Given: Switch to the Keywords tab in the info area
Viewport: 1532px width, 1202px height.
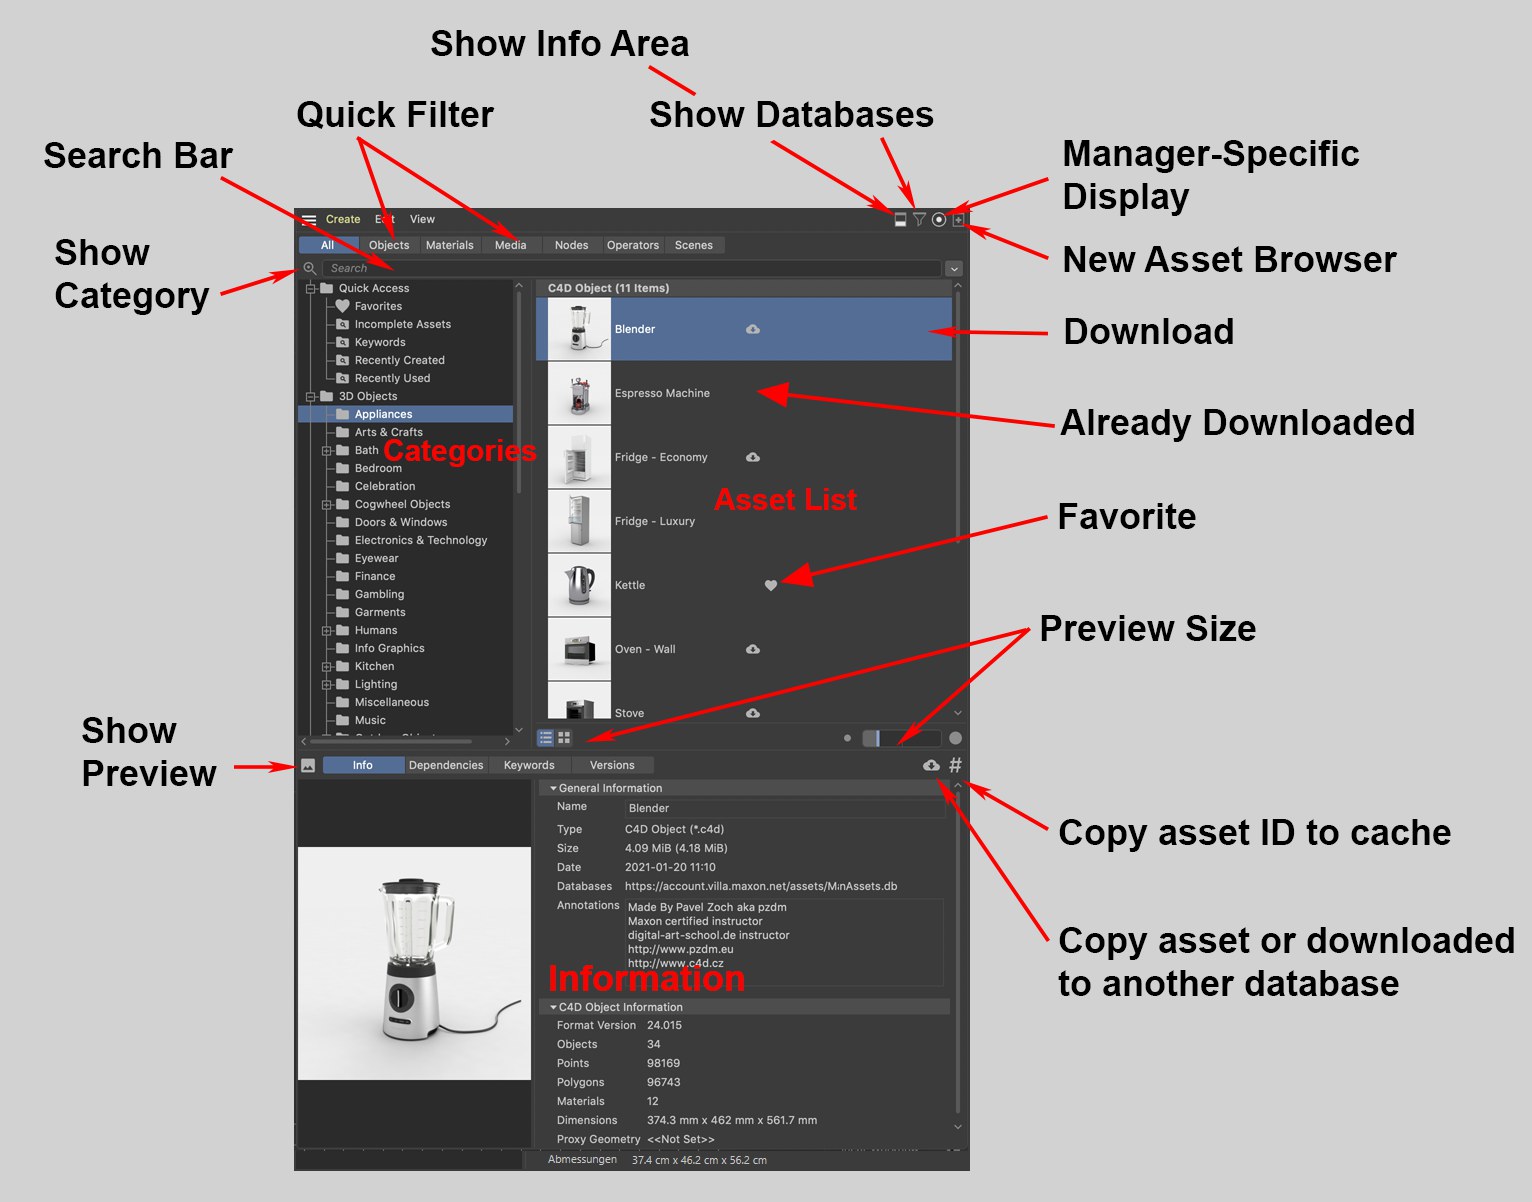Looking at the screenshot, I should click(x=529, y=765).
